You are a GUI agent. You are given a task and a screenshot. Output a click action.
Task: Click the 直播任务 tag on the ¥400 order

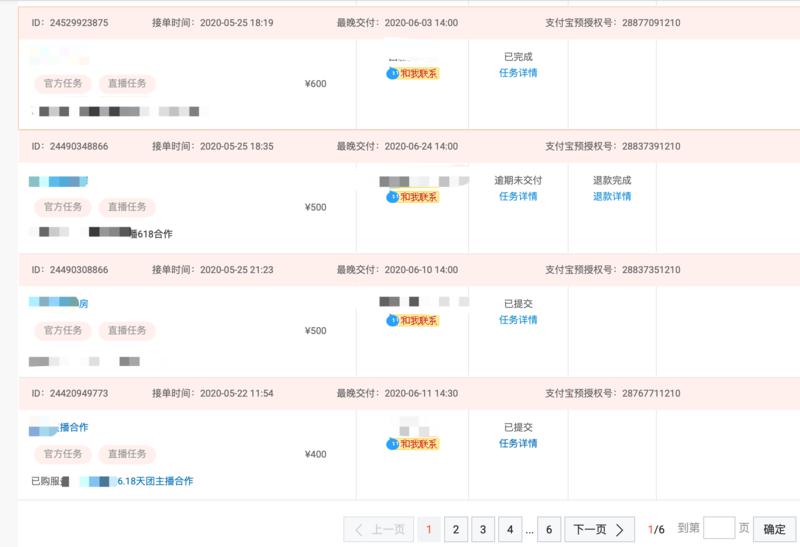click(x=127, y=454)
